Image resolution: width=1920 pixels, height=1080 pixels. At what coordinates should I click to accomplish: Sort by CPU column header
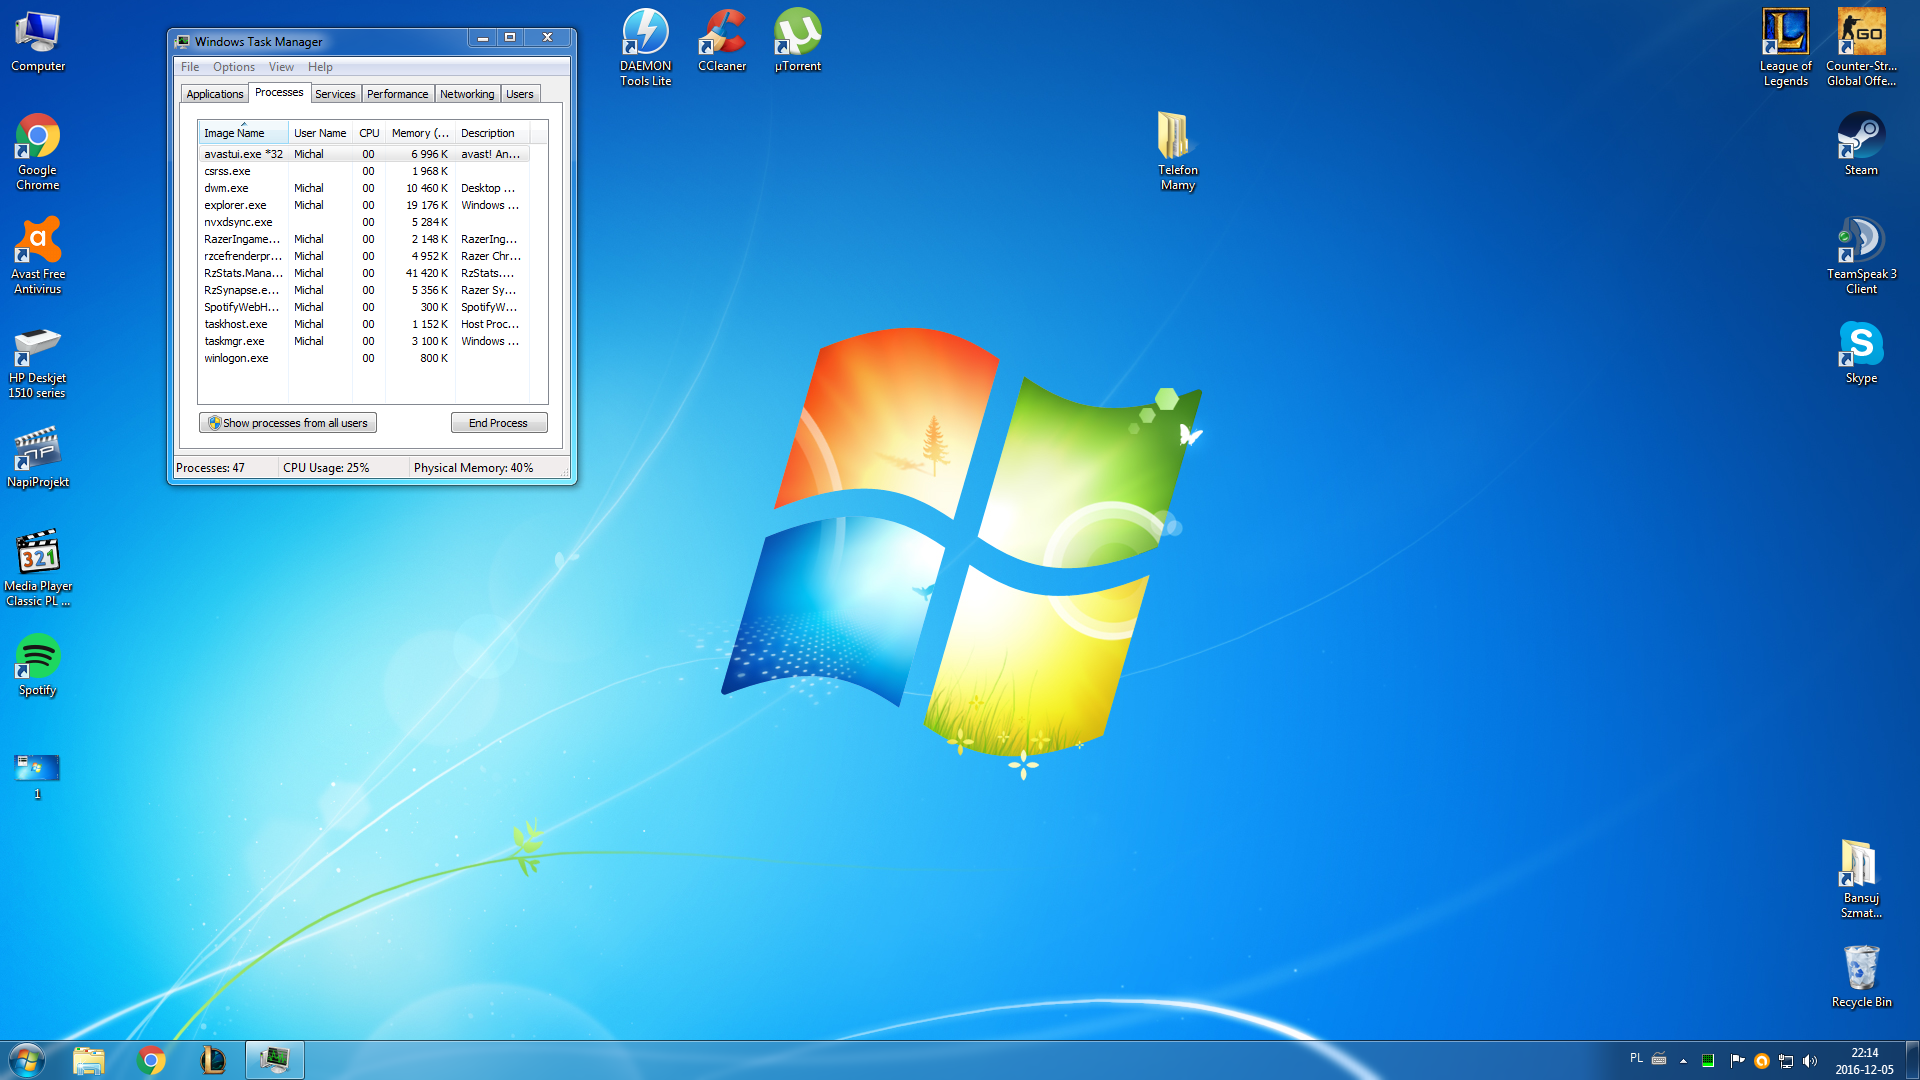click(369, 133)
